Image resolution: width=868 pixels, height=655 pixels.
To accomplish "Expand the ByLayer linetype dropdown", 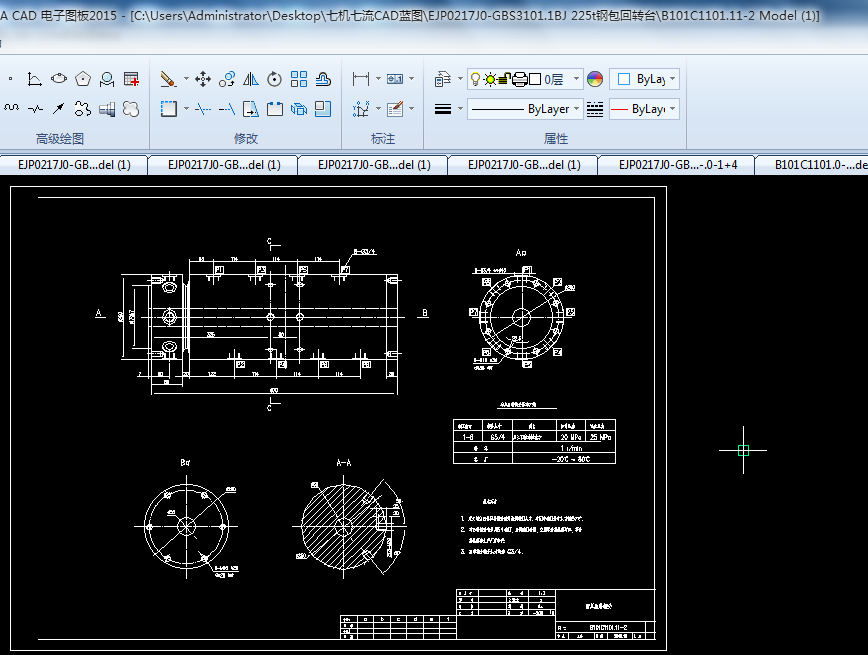I will [577, 109].
